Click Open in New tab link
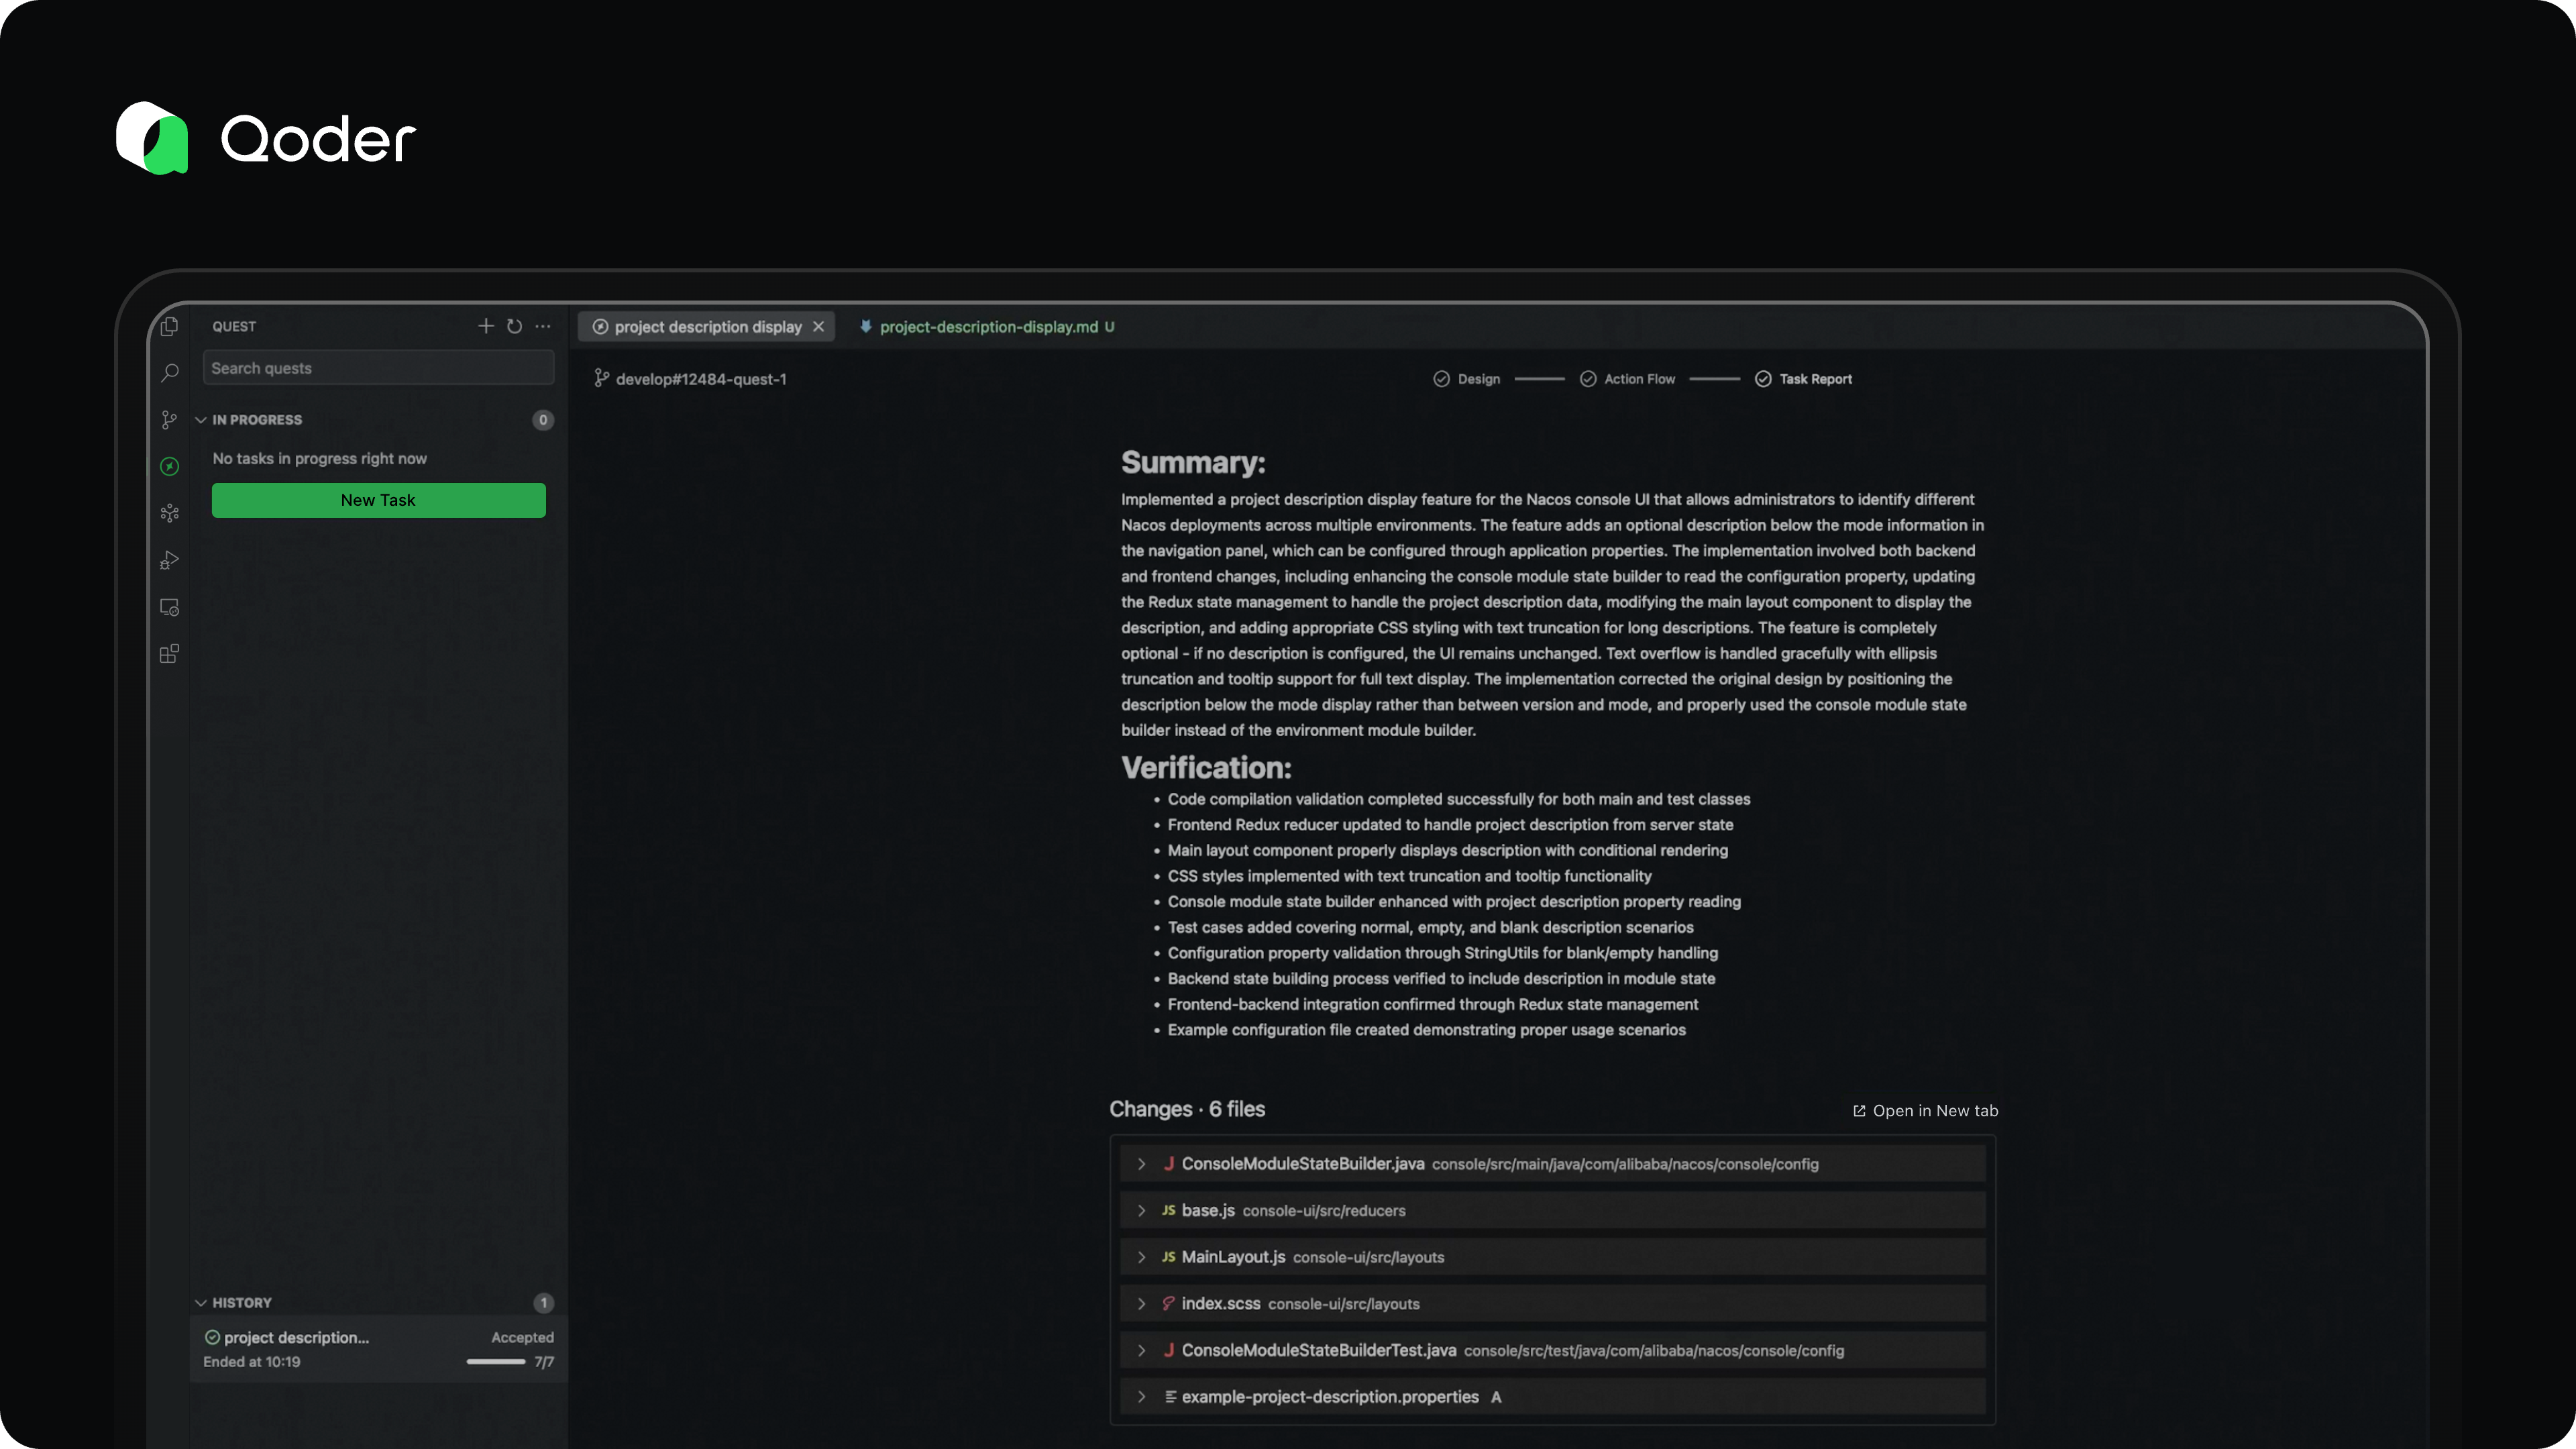The image size is (2576, 1449). coord(1925,1111)
